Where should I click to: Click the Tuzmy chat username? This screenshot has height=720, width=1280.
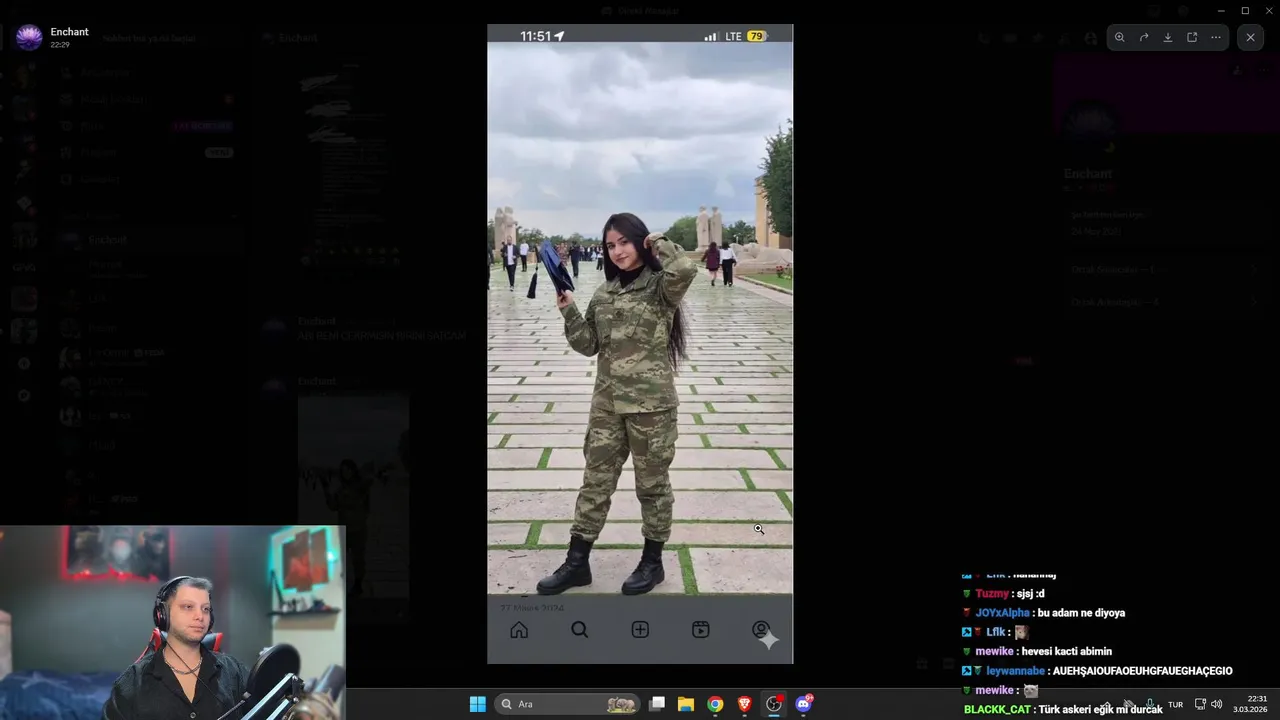(x=992, y=594)
